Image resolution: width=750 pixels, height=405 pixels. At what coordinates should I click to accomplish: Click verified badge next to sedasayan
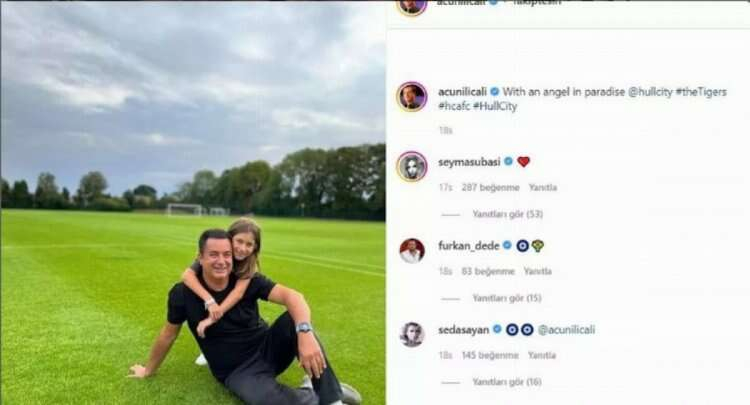pyautogui.click(x=497, y=329)
